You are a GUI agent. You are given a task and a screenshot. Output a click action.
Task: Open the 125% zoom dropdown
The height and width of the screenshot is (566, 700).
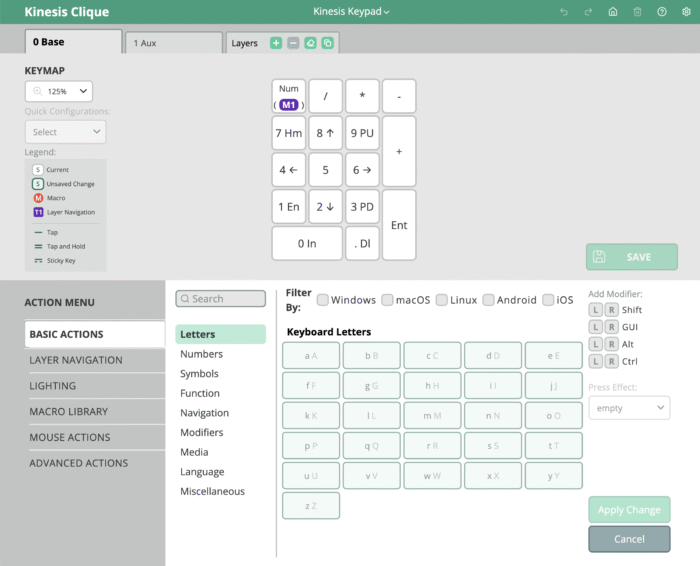click(59, 92)
